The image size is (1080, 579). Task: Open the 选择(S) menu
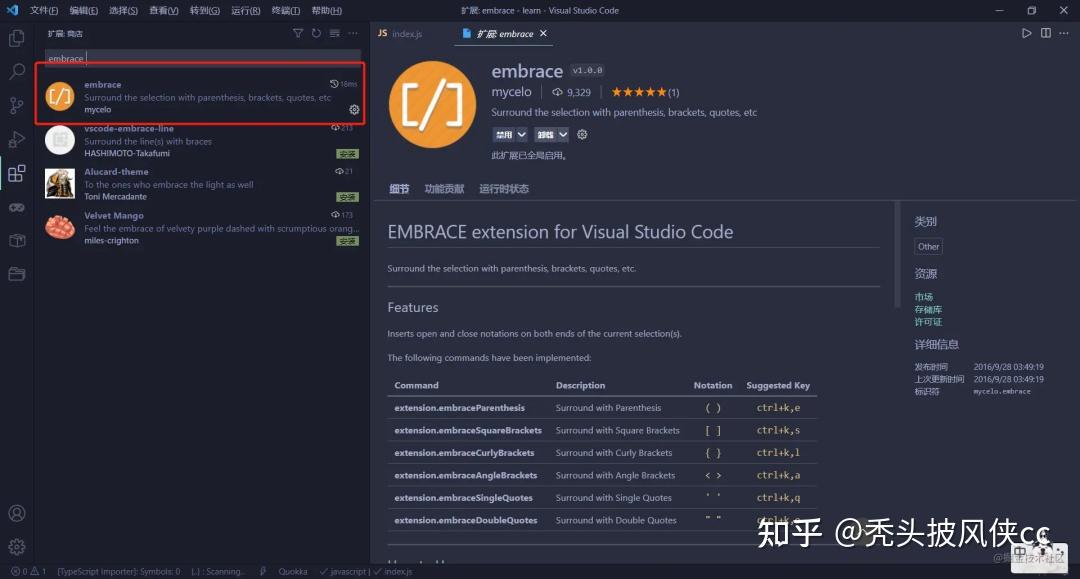pos(123,10)
